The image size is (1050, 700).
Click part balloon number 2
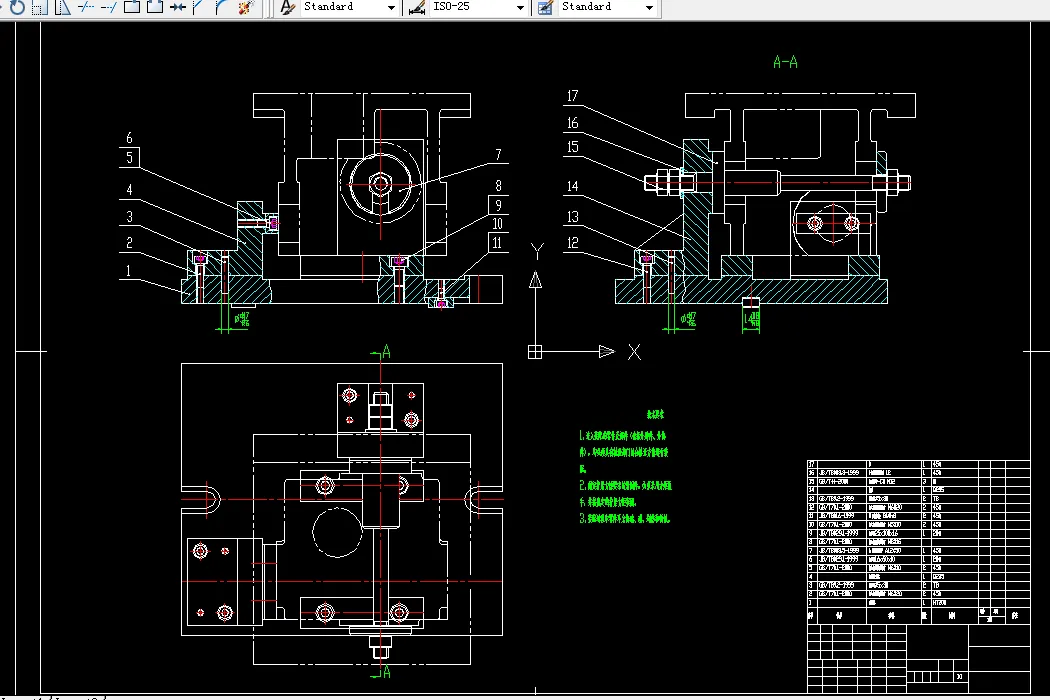pyautogui.click(x=129, y=242)
